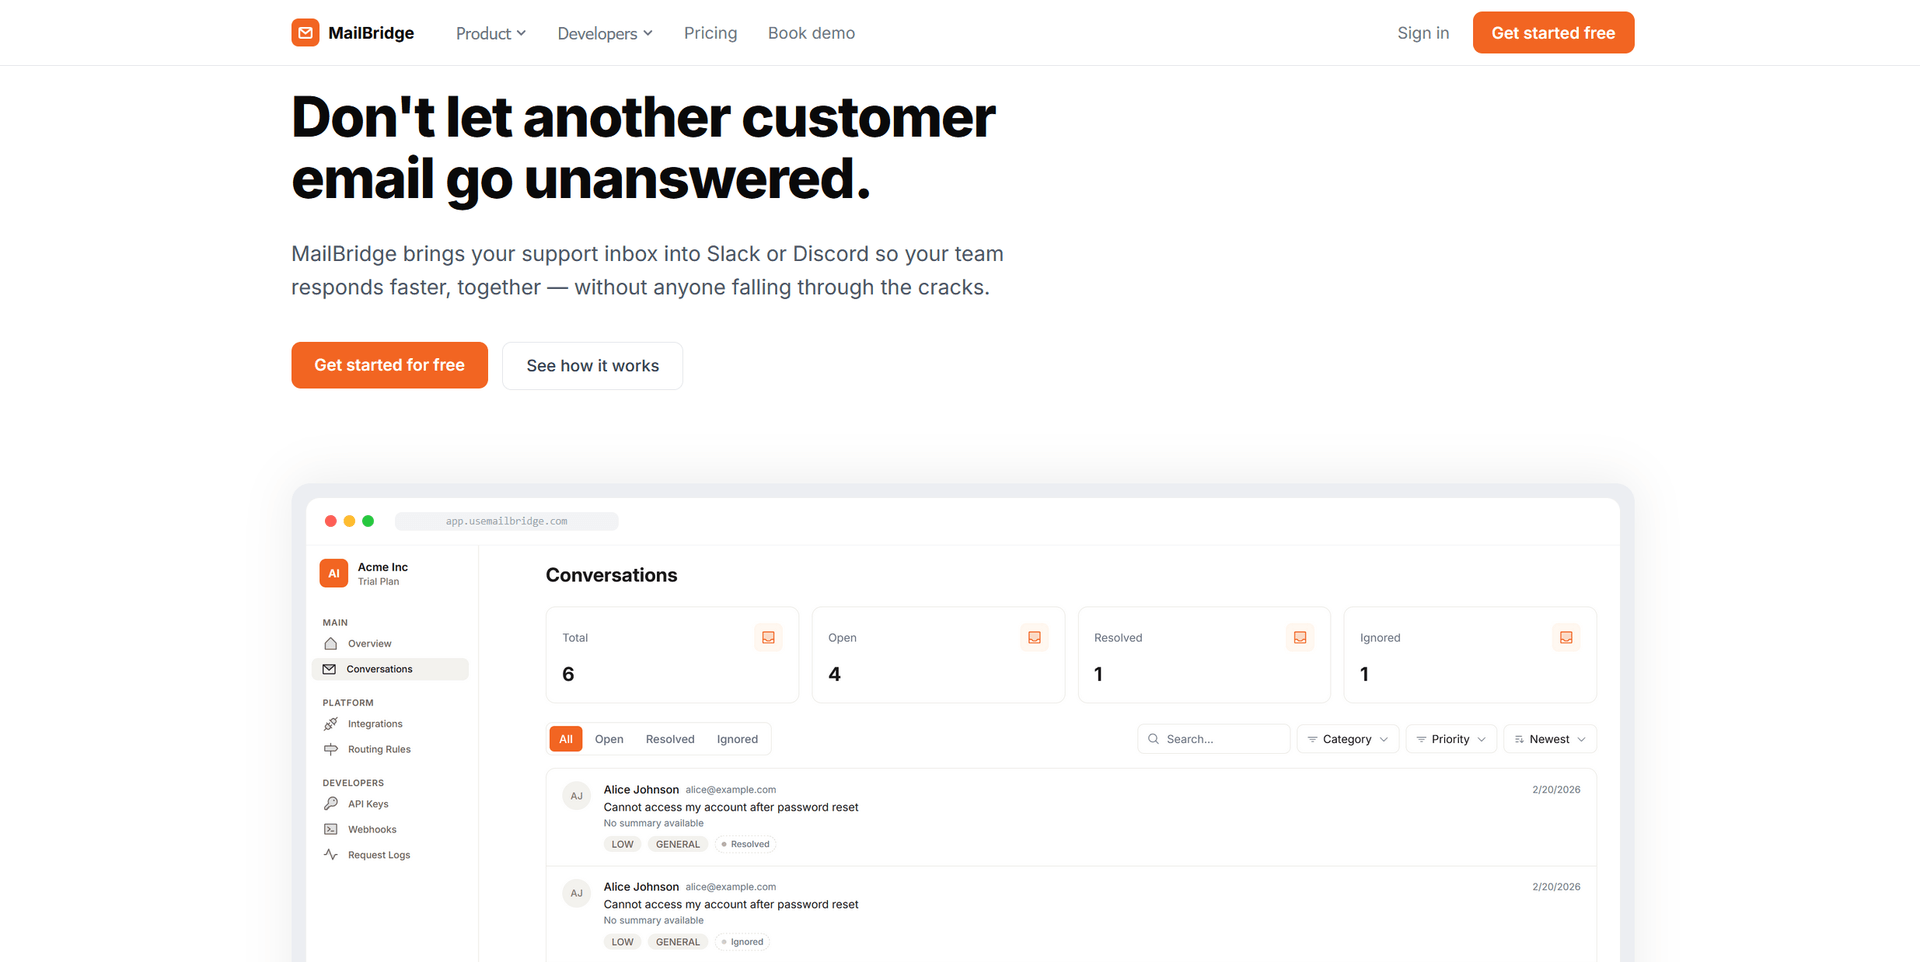1920x962 pixels.
Task: Click the Routing Rules signpost icon
Action: [x=331, y=749]
